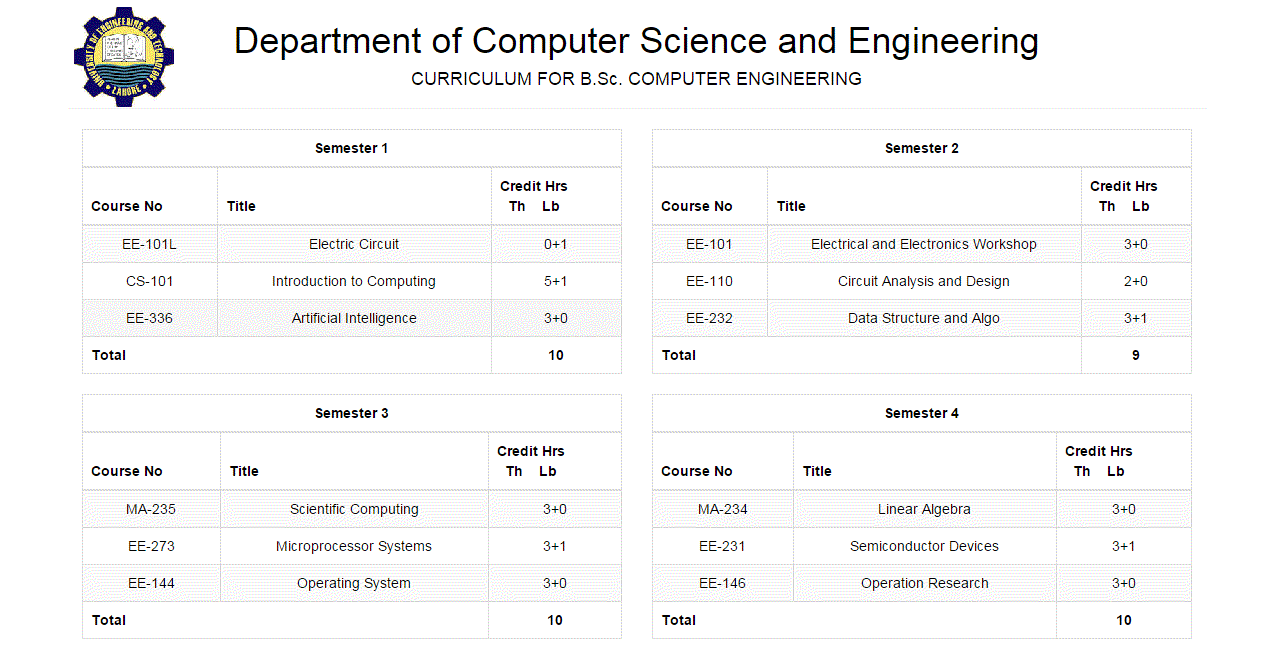
Task: Select the Semester 2 table header
Action: click(x=921, y=148)
